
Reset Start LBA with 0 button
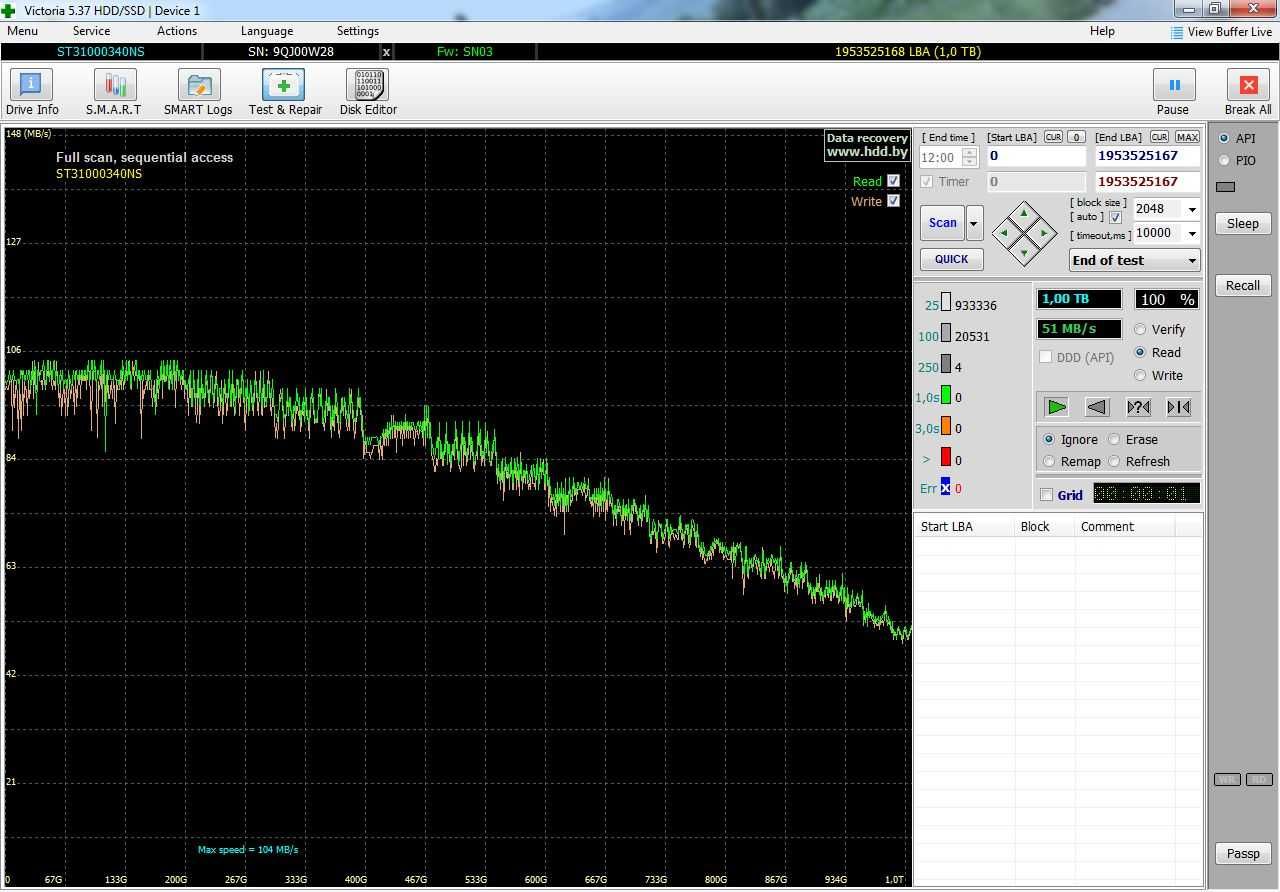point(1076,137)
